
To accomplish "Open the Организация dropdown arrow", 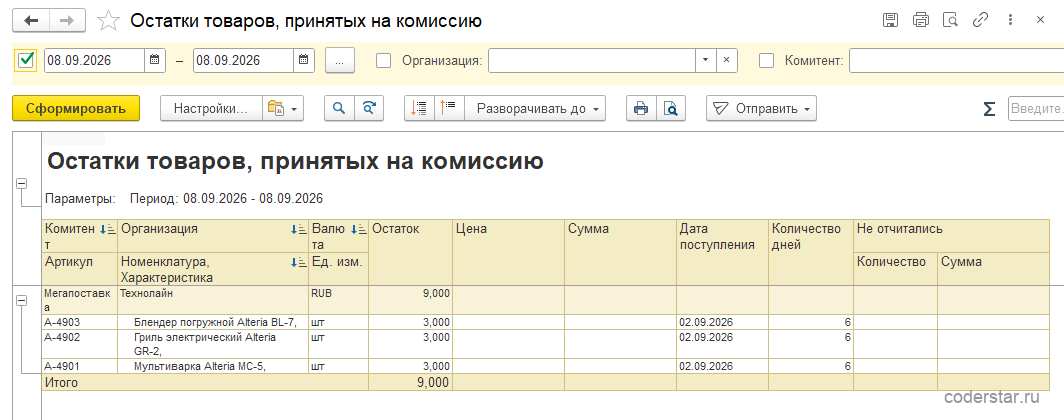I will coord(705,60).
